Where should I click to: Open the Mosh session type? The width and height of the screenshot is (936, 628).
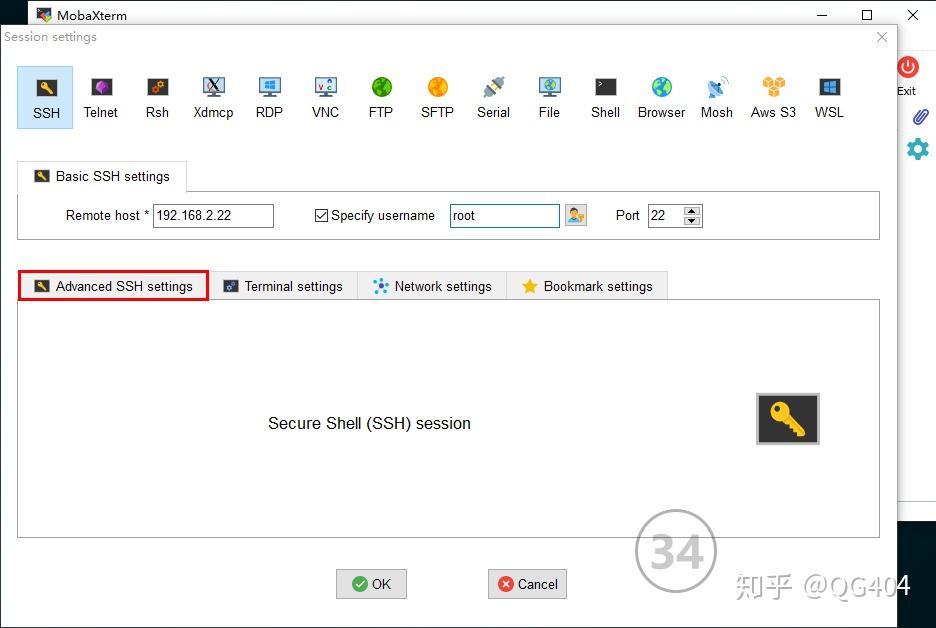(x=716, y=97)
